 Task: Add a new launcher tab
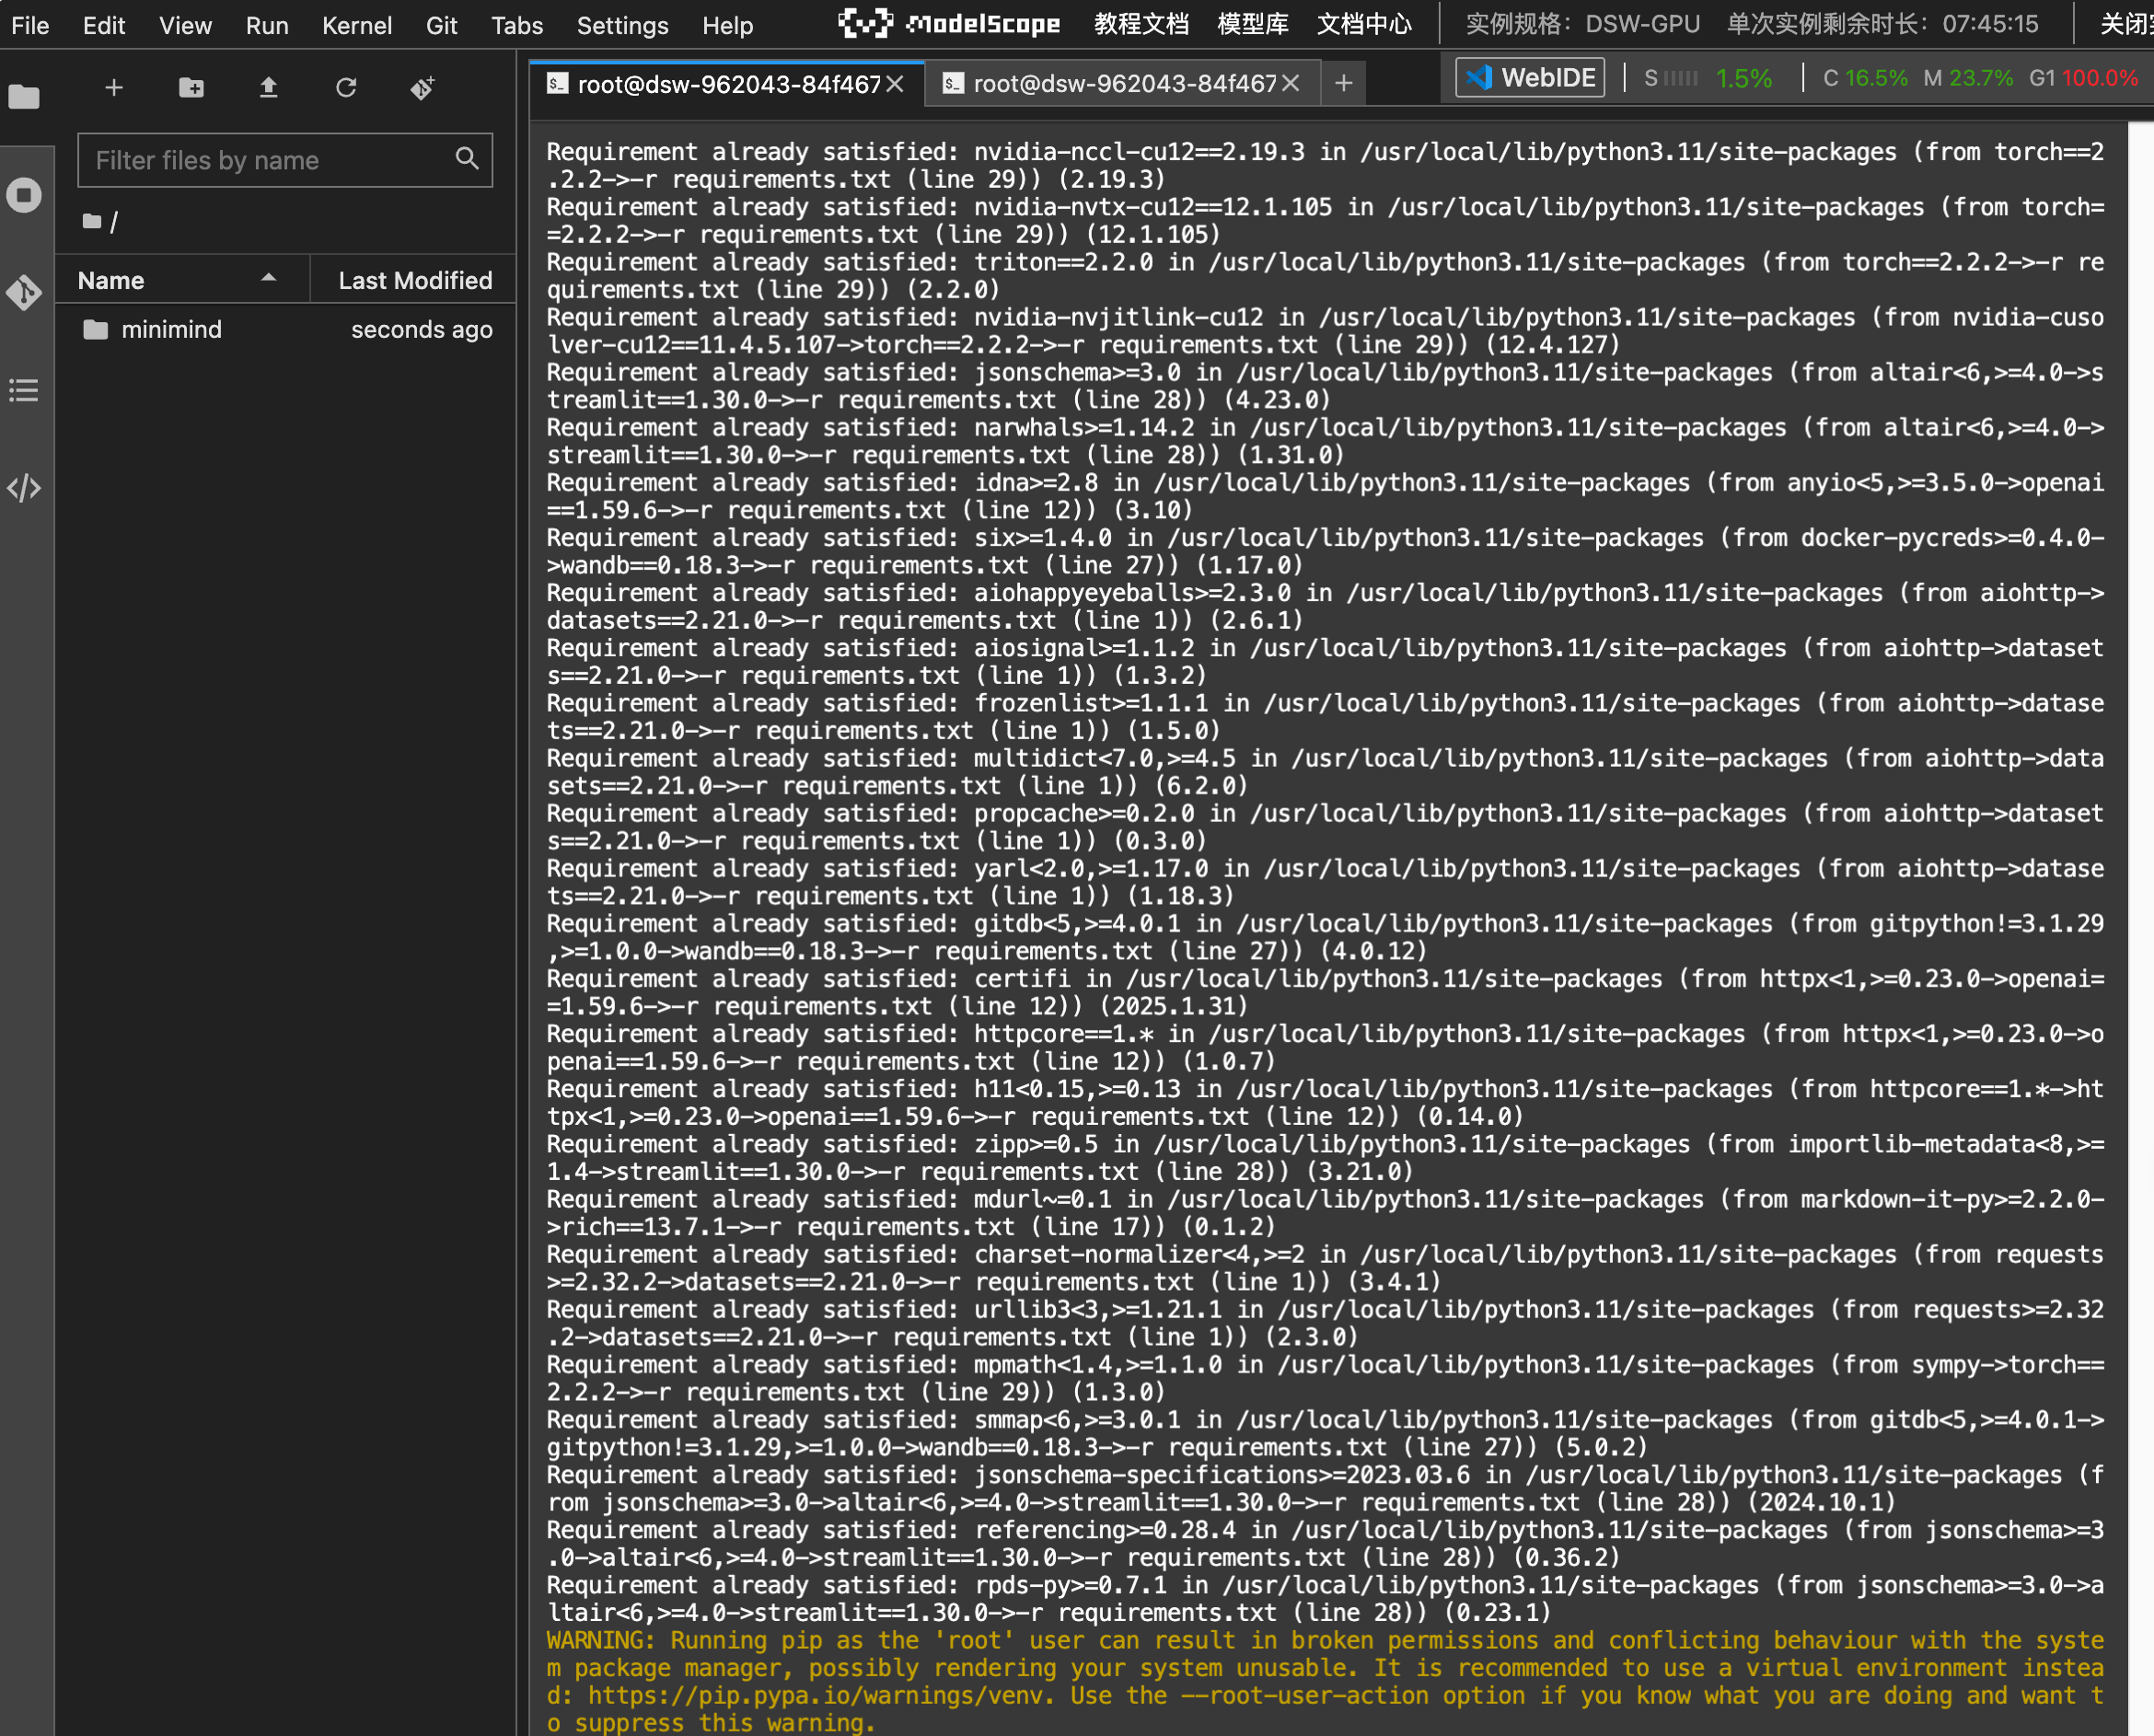coord(1343,84)
